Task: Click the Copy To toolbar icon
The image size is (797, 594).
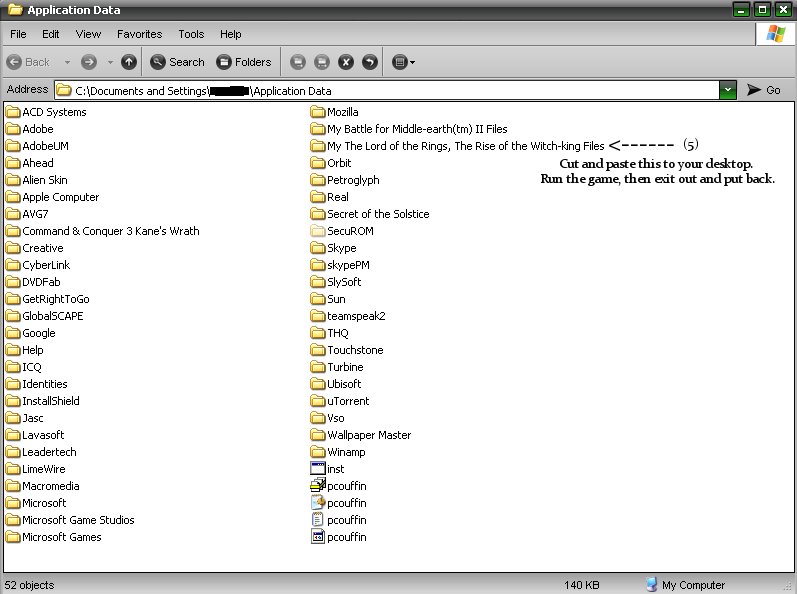Action: coord(322,62)
